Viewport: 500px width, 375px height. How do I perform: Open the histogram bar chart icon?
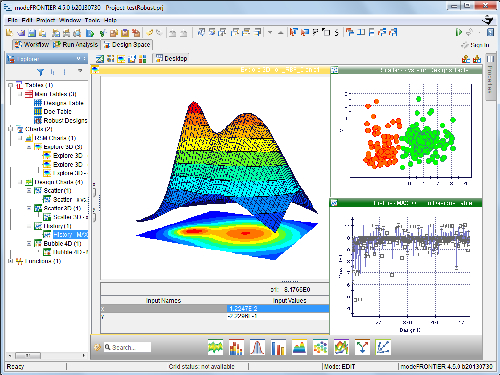pyautogui.click(x=236, y=348)
